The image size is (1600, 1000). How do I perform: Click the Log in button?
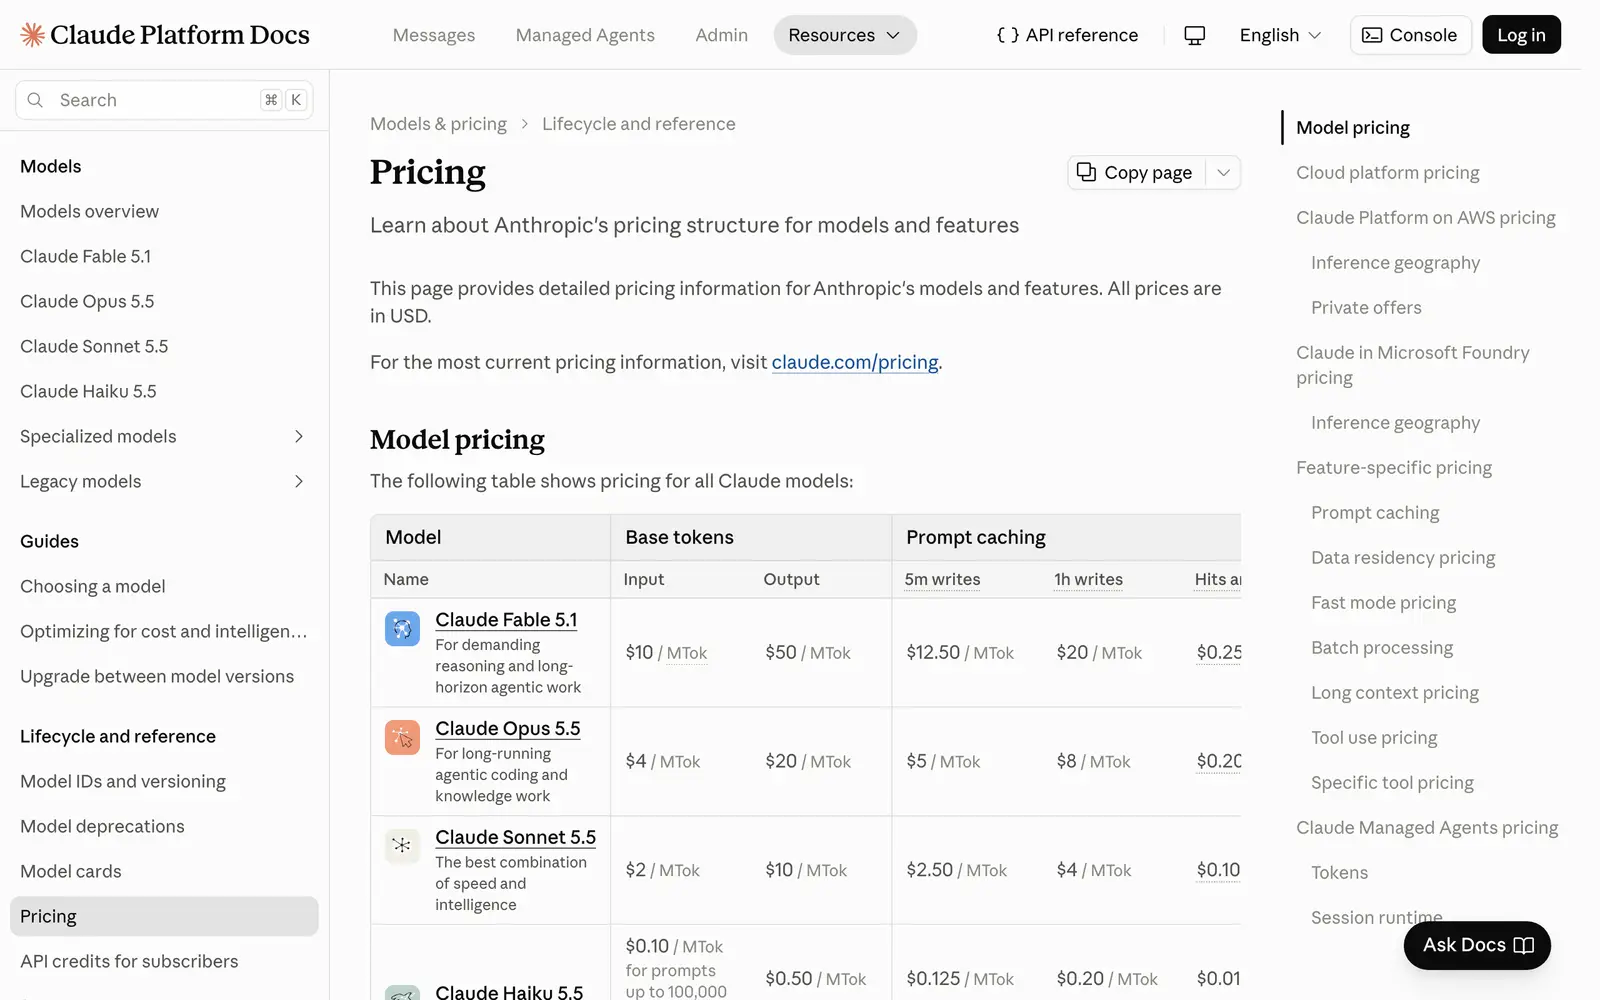[1521, 35]
